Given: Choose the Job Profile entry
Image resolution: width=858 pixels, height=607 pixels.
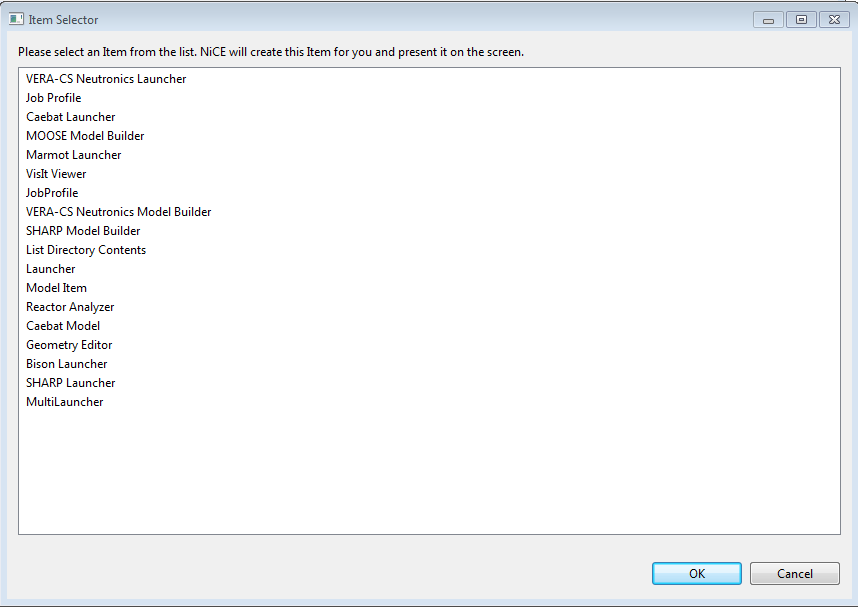Looking at the screenshot, I should tap(54, 98).
